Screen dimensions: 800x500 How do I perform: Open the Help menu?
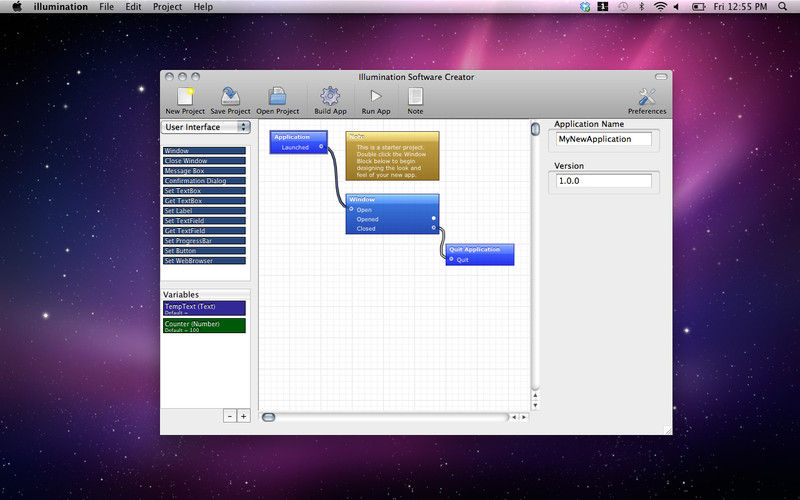point(203,7)
